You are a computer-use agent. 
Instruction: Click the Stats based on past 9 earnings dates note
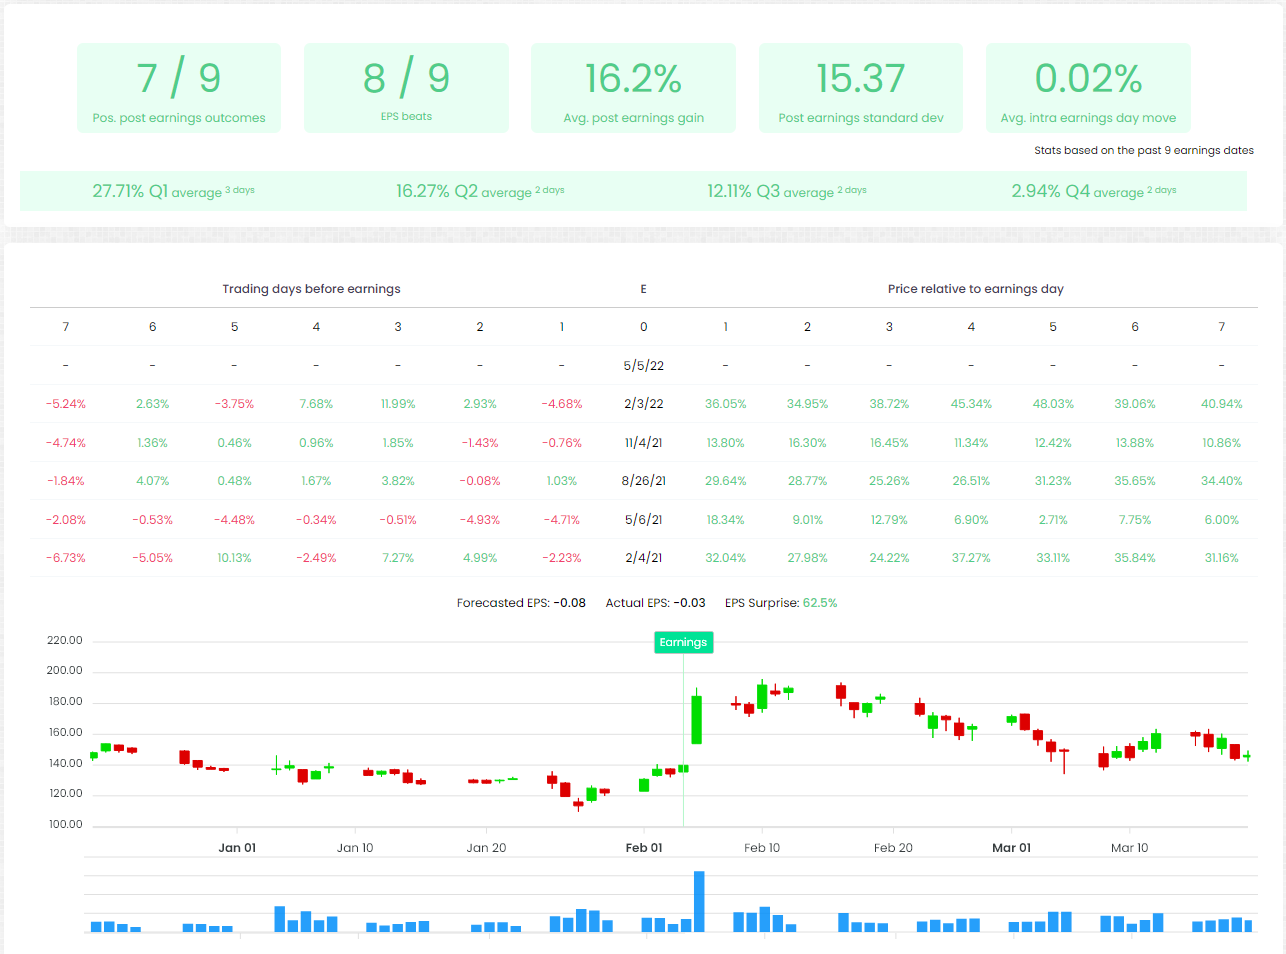pyautogui.click(x=1144, y=150)
